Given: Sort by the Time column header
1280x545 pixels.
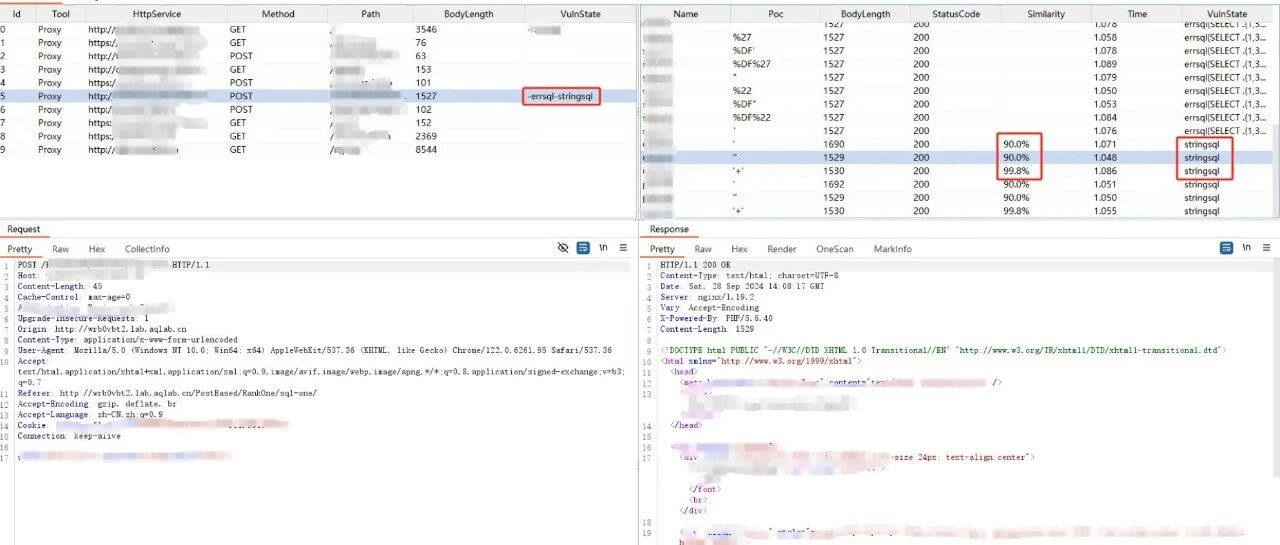Looking at the screenshot, I should tap(1137, 14).
